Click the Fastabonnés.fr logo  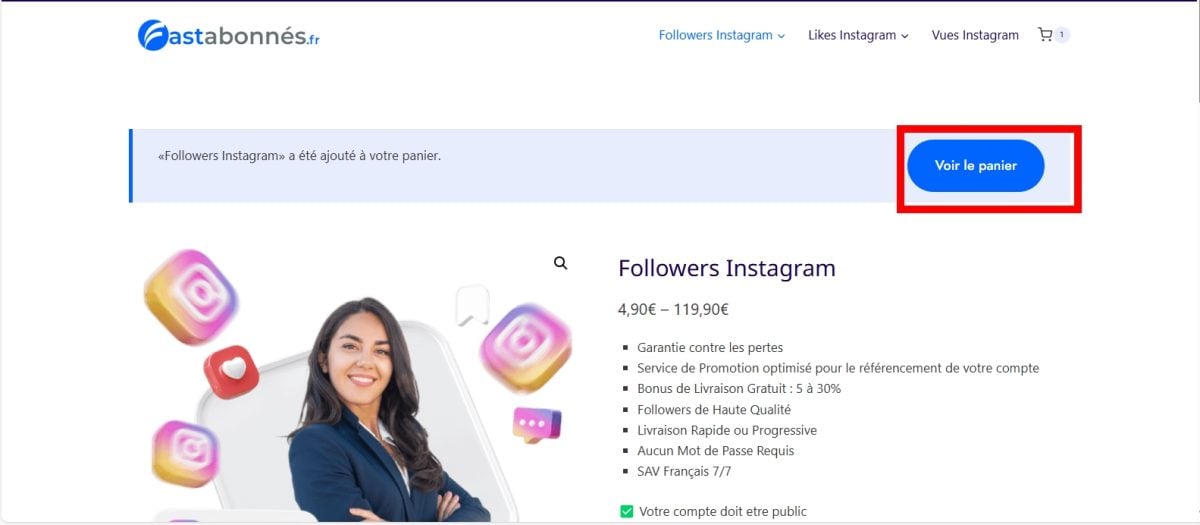pos(229,36)
